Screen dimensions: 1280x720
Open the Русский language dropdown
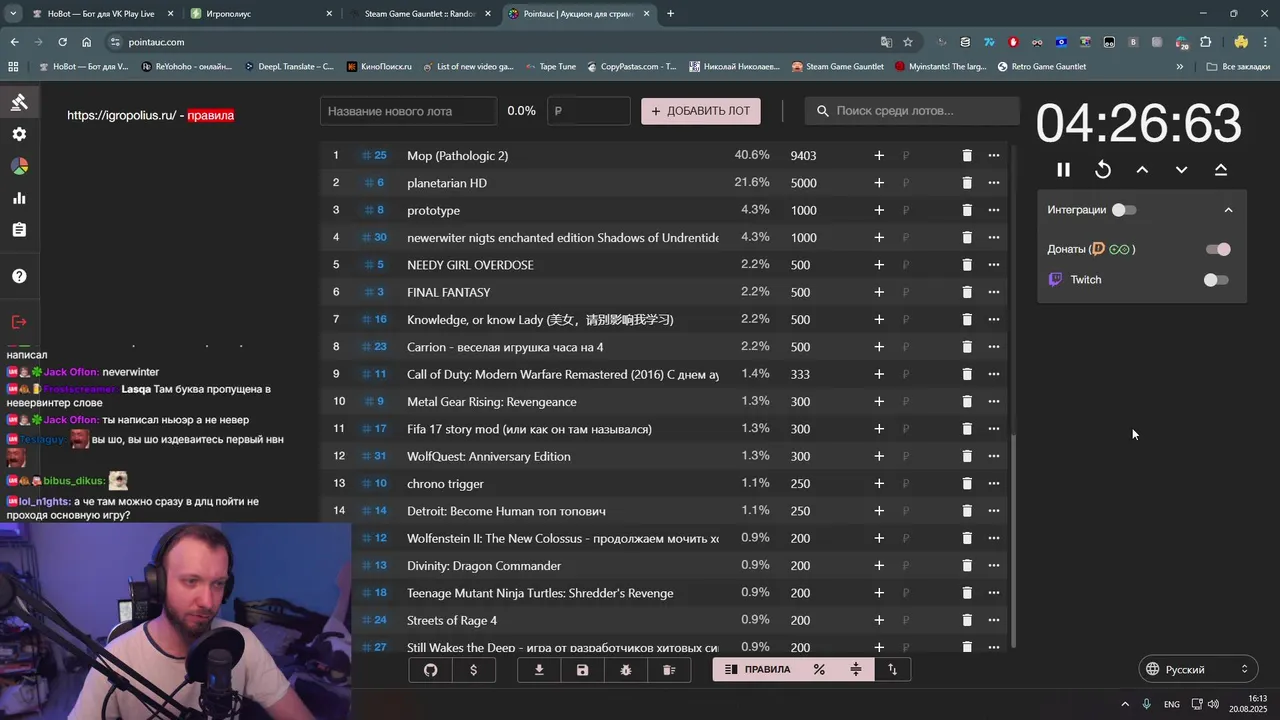pos(1198,669)
